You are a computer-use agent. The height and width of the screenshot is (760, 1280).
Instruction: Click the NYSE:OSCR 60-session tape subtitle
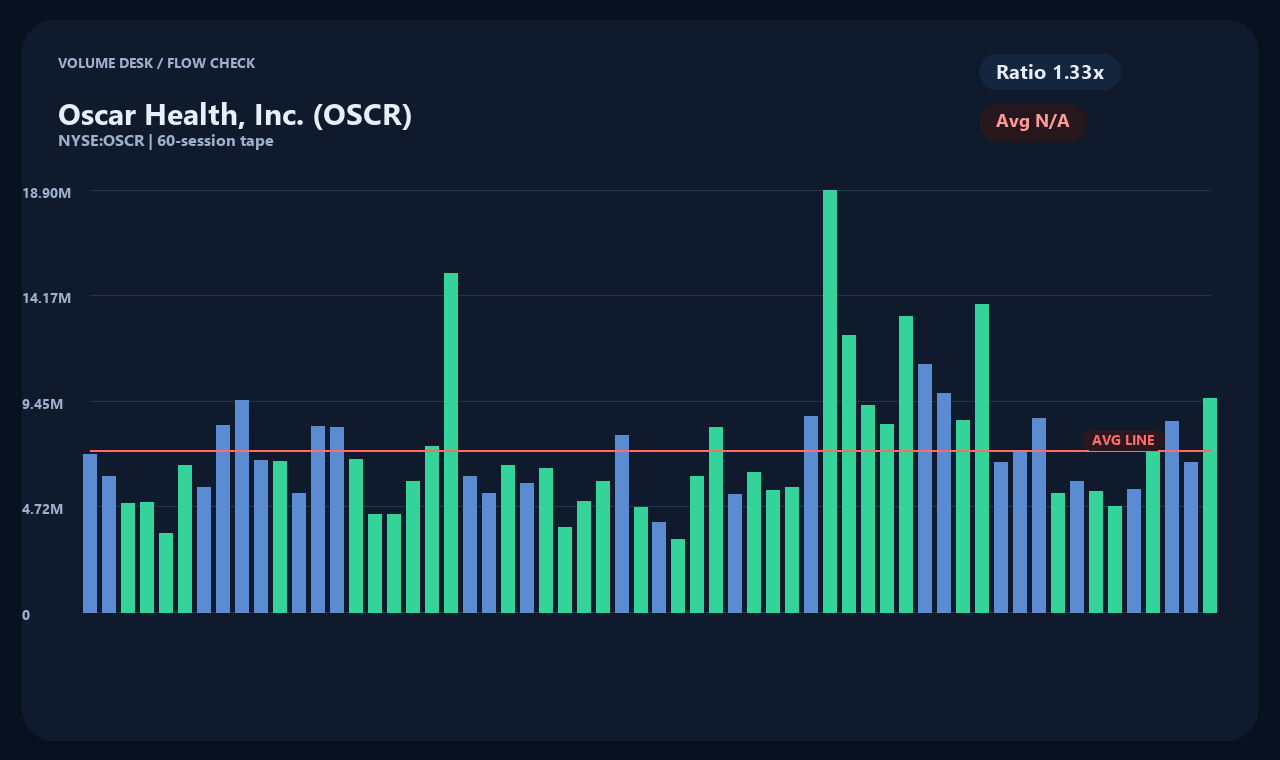pyautogui.click(x=166, y=141)
